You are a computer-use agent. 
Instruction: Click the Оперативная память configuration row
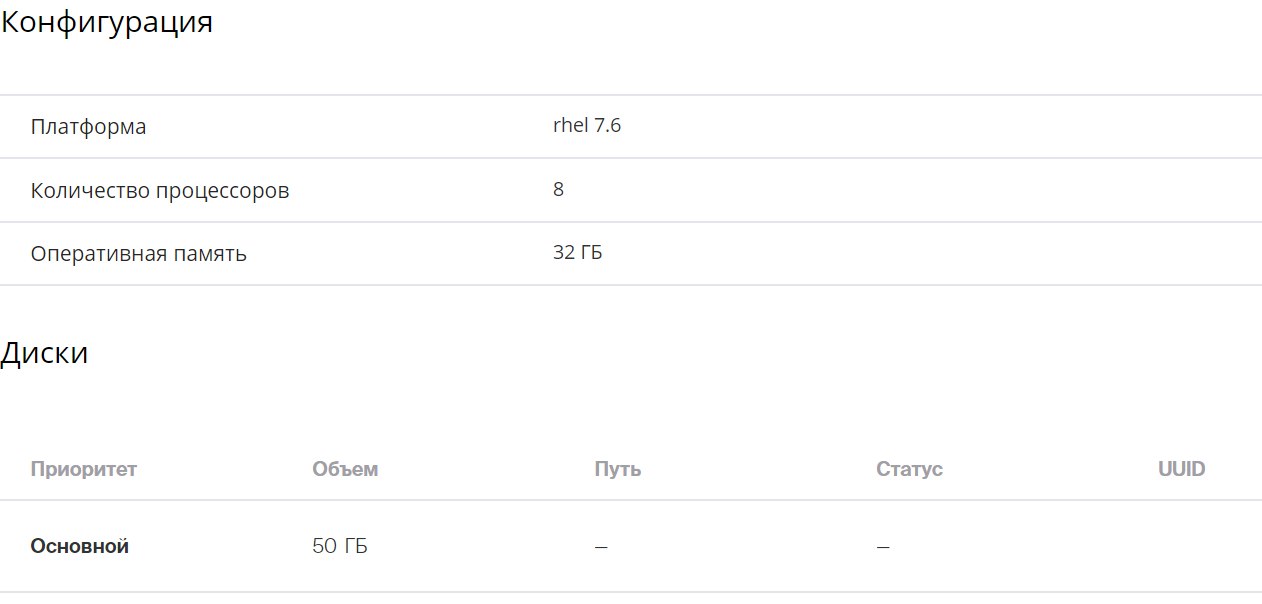pyautogui.click(x=631, y=253)
